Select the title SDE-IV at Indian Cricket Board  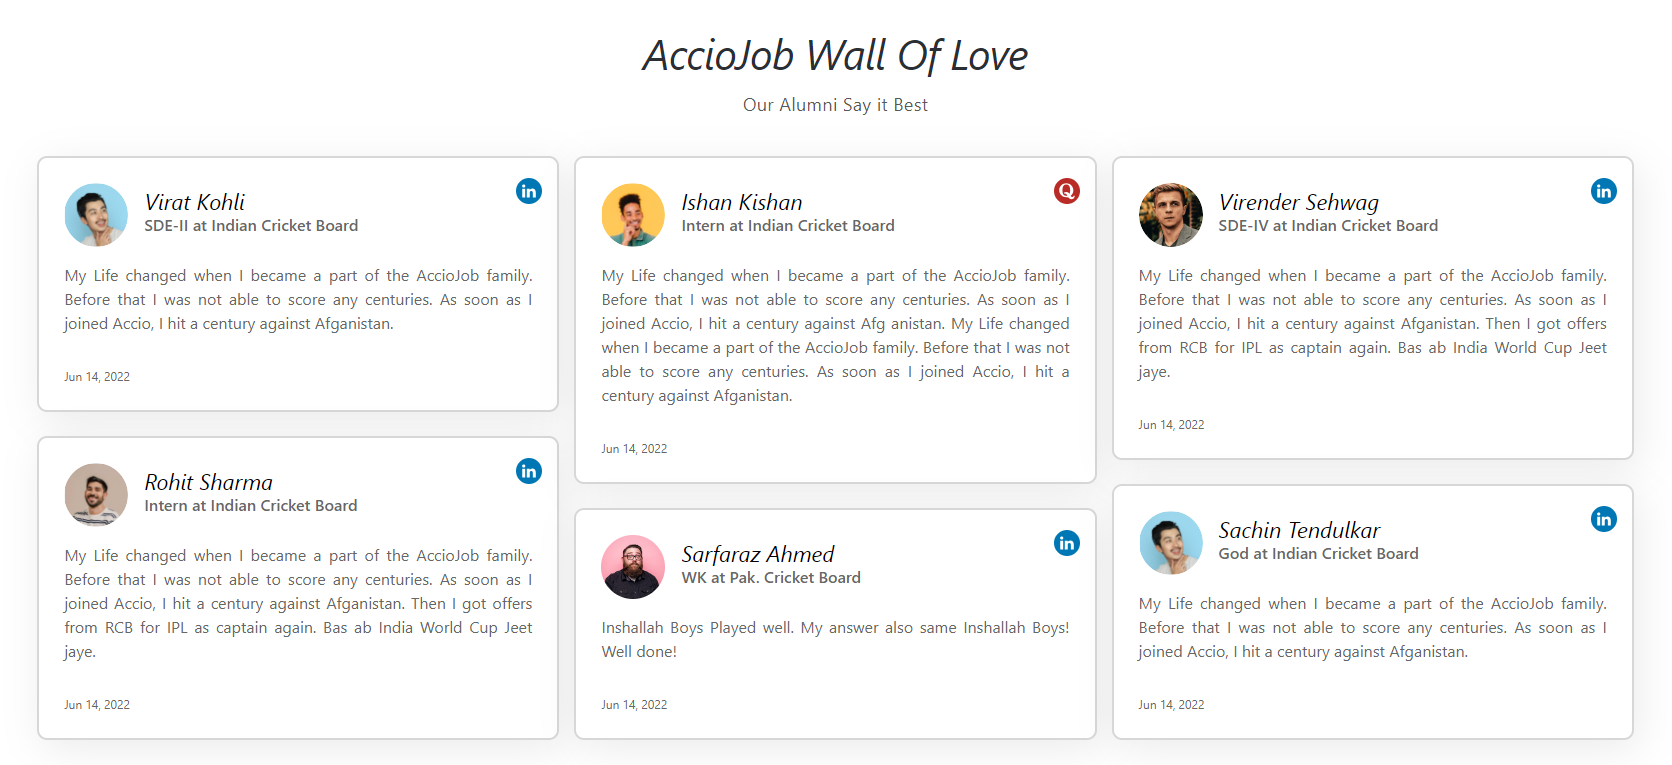click(1328, 225)
